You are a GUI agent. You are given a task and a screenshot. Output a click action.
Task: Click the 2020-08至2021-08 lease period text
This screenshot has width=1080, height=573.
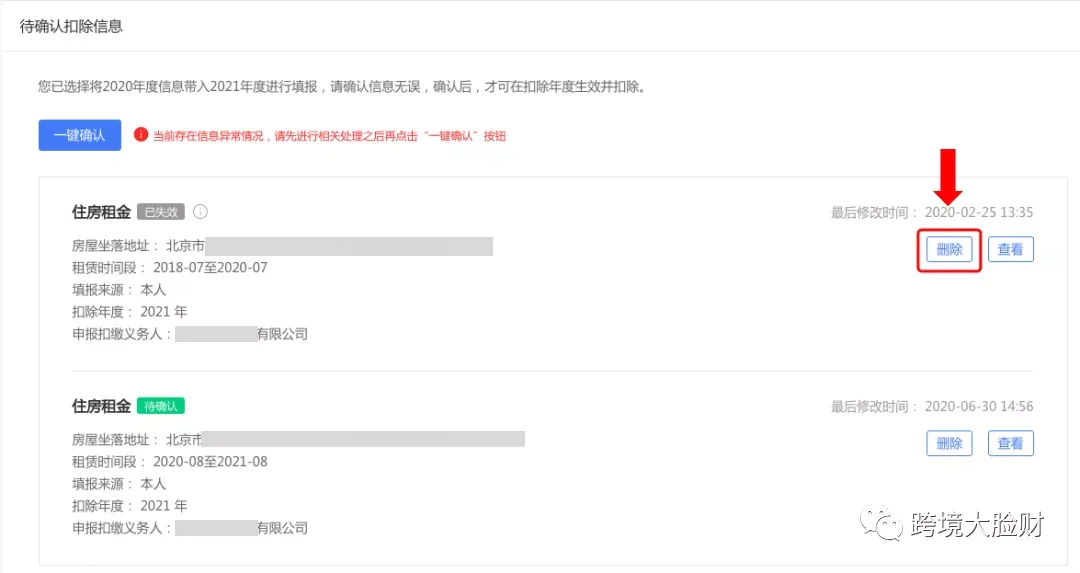210,461
